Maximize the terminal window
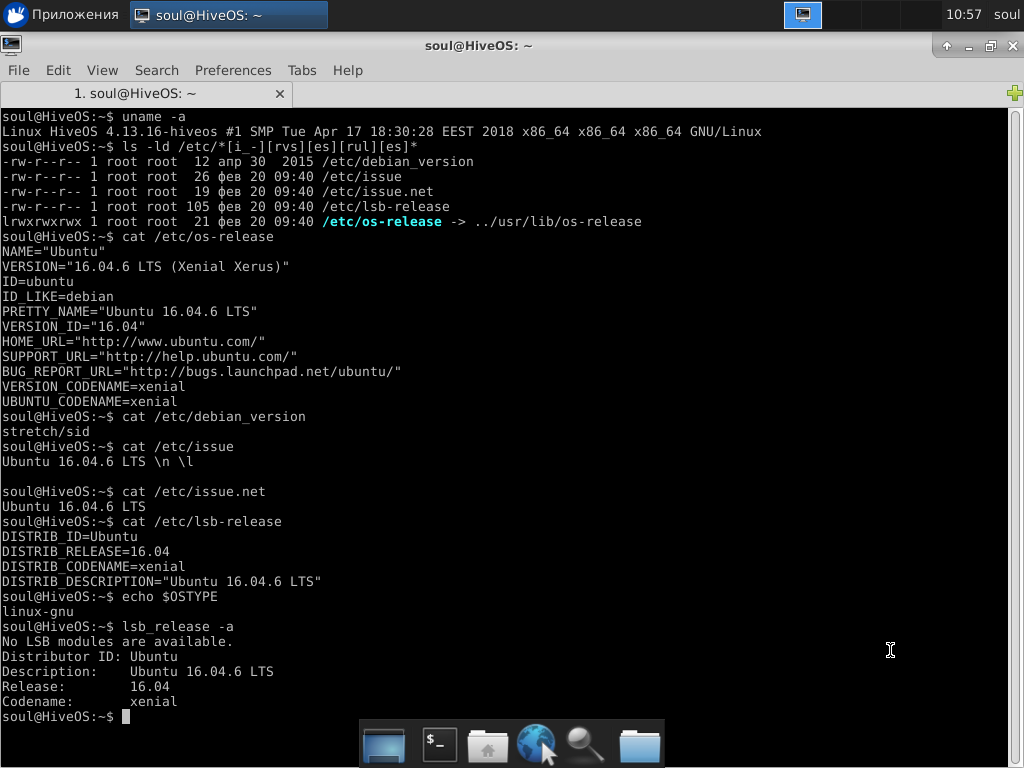 point(991,46)
